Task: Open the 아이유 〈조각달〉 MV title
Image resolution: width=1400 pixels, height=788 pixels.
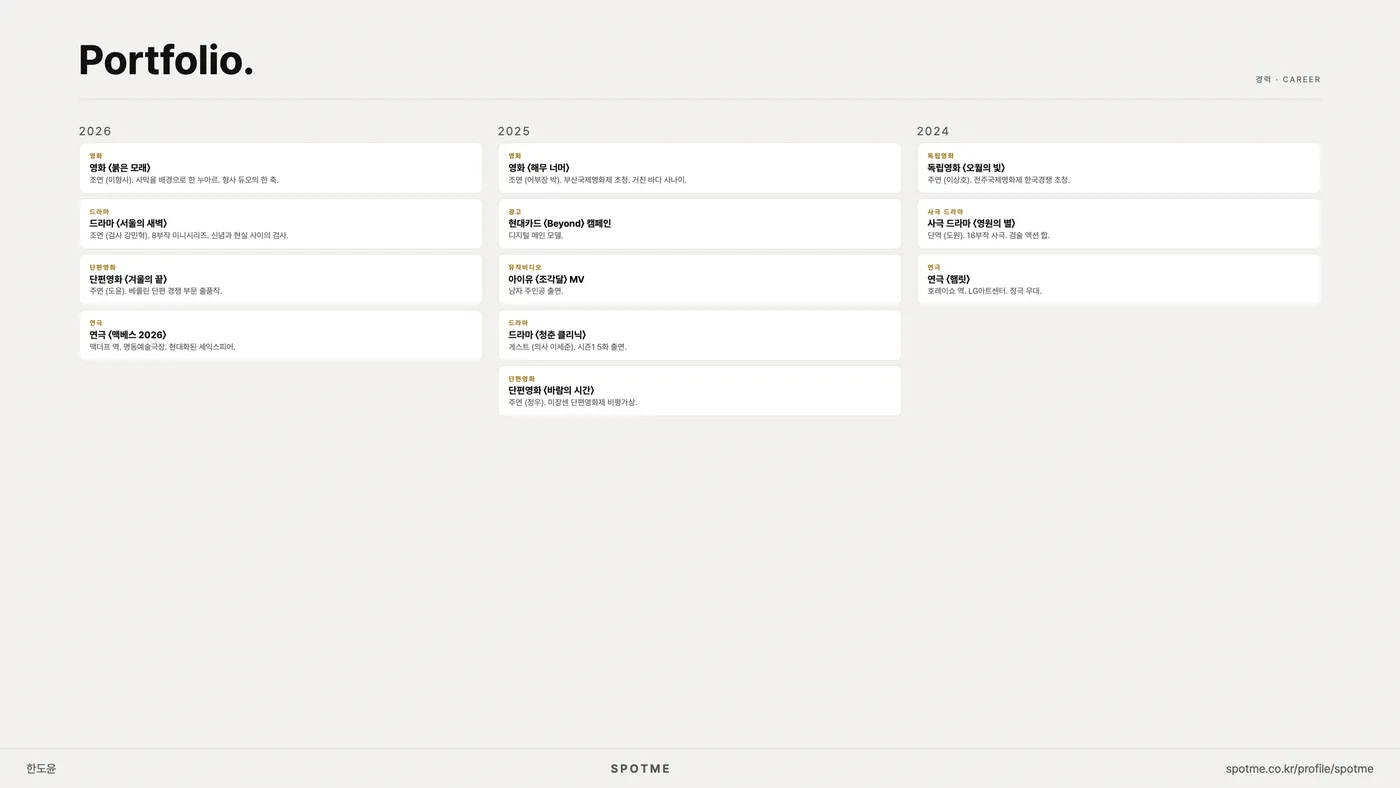Action: (546, 280)
